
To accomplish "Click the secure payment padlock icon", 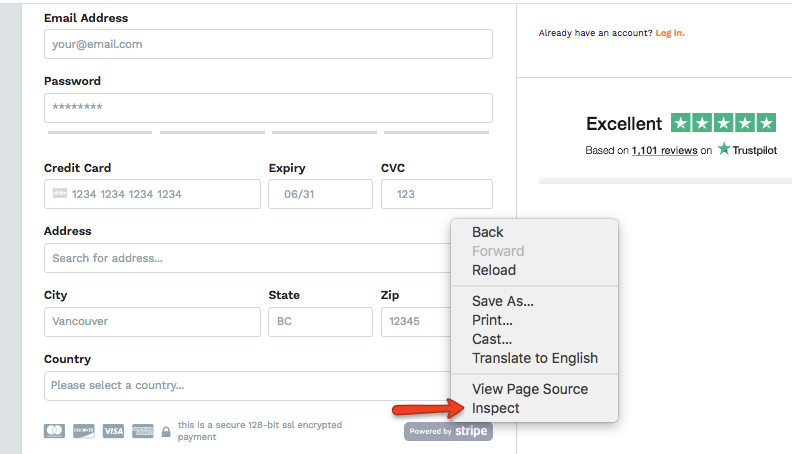I will point(166,432).
